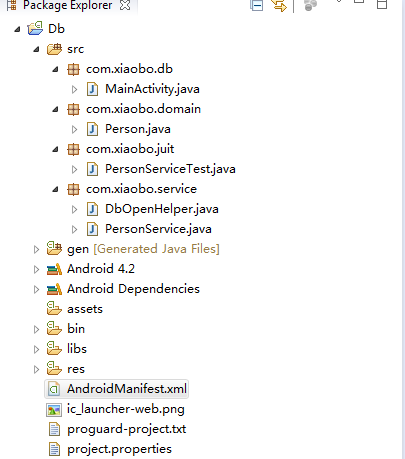Expand PersonServiceTest.java node arrow
This screenshot has width=405, height=459.
[x=74, y=169]
